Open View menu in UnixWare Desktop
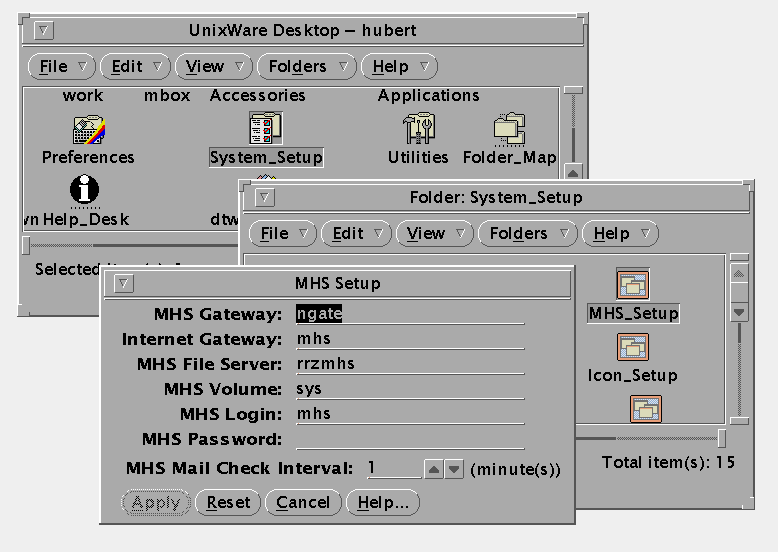Viewport: 778px width, 552px height. [213, 67]
